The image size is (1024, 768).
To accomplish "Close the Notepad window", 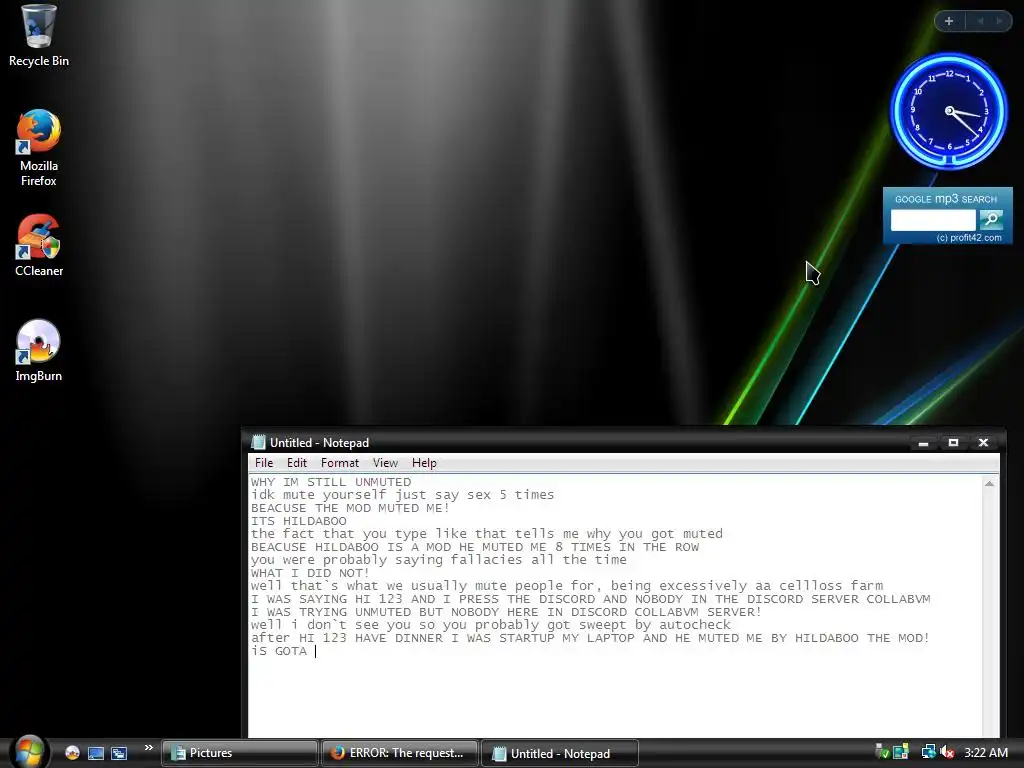I will pyautogui.click(x=984, y=443).
